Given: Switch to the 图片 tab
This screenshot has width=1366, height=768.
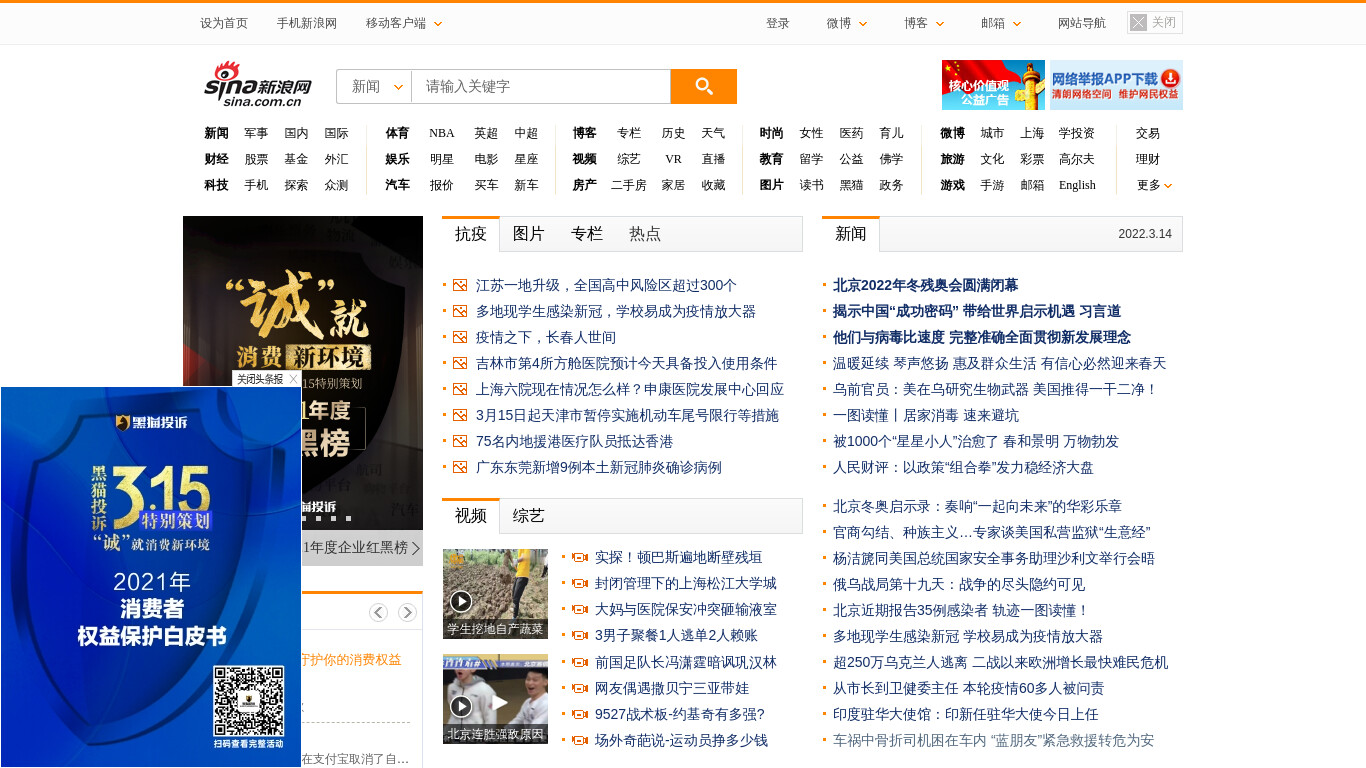Looking at the screenshot, I should click(x=529, y=233).
